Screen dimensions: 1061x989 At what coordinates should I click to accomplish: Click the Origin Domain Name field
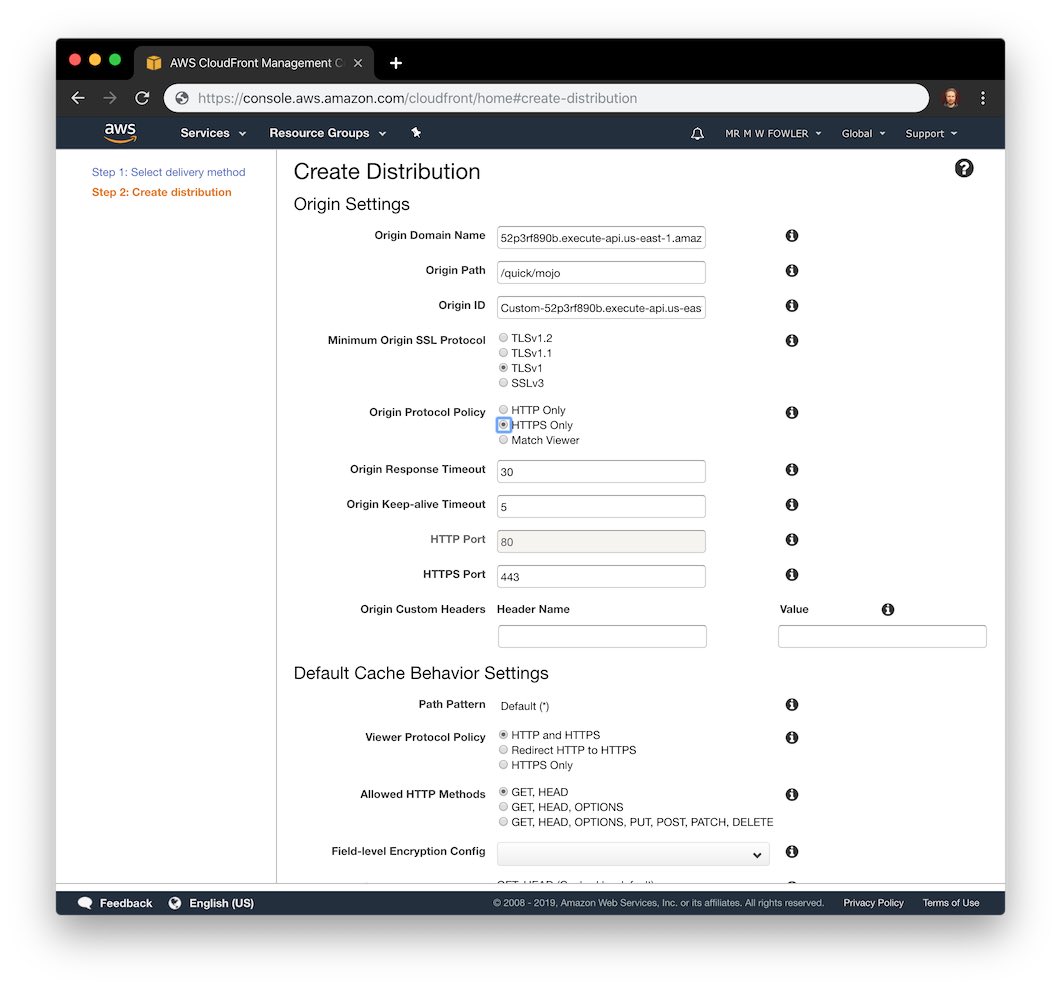(601, 237)
